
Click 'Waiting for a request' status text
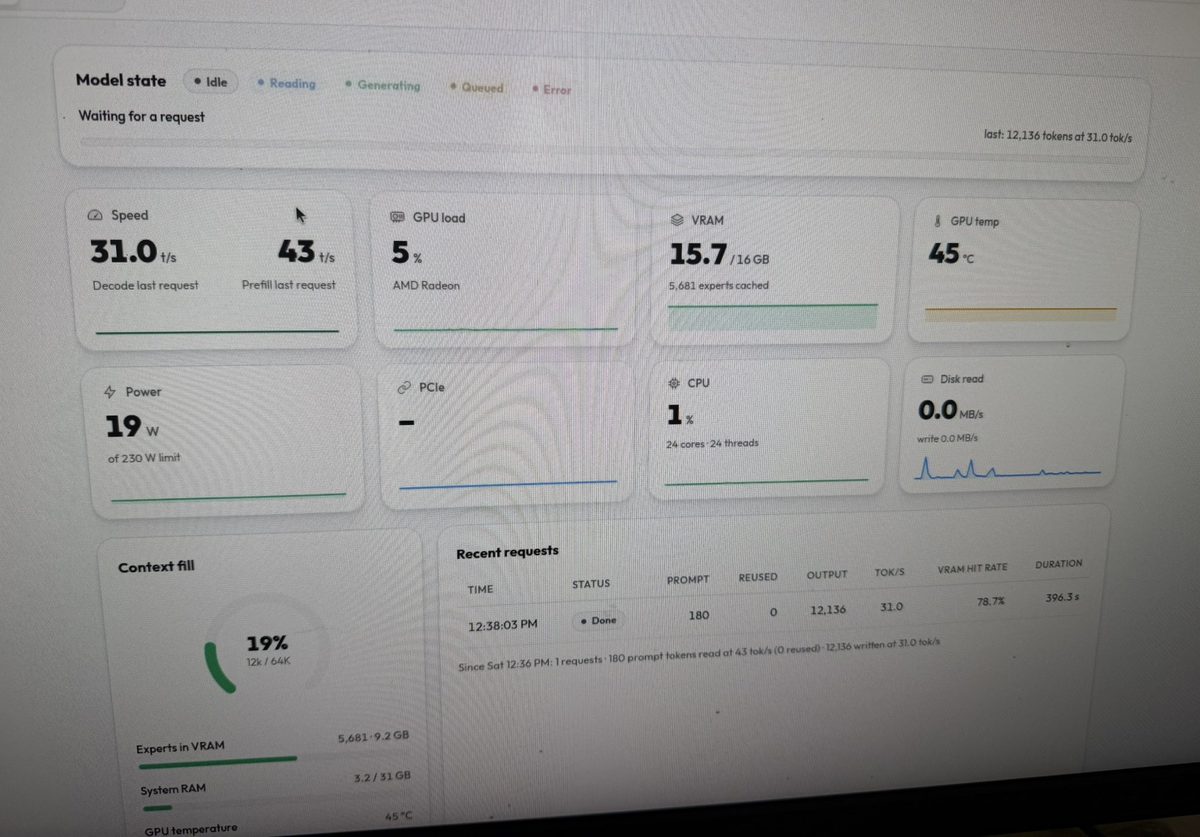click(141, 116)
